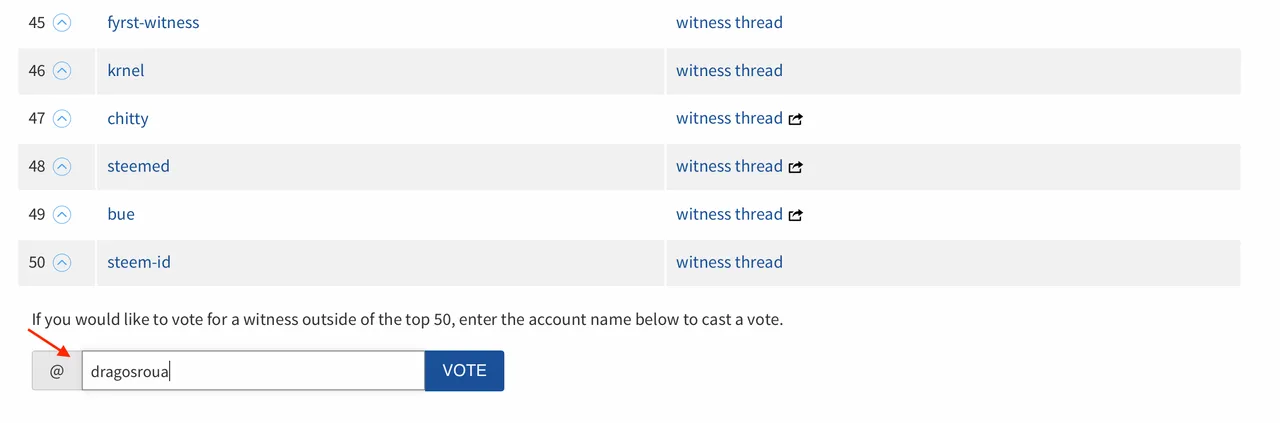Screen dimensions: 1280x423
Task: Open steem-id account link
Action: tap(139, 262)
